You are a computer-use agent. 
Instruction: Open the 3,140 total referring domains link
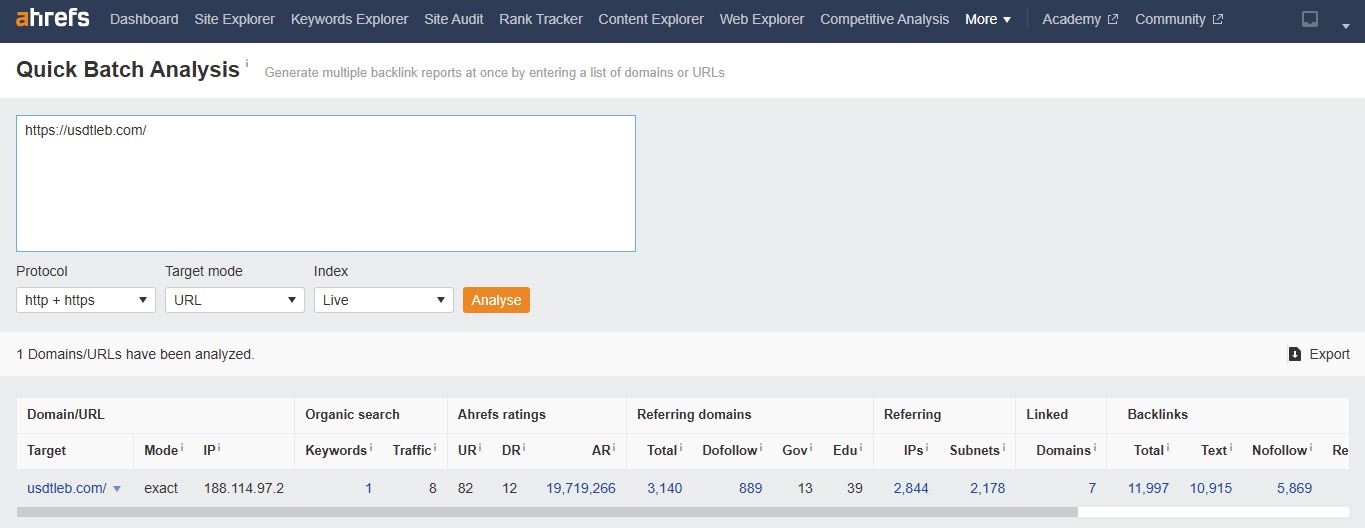click(x=664, y=488)
